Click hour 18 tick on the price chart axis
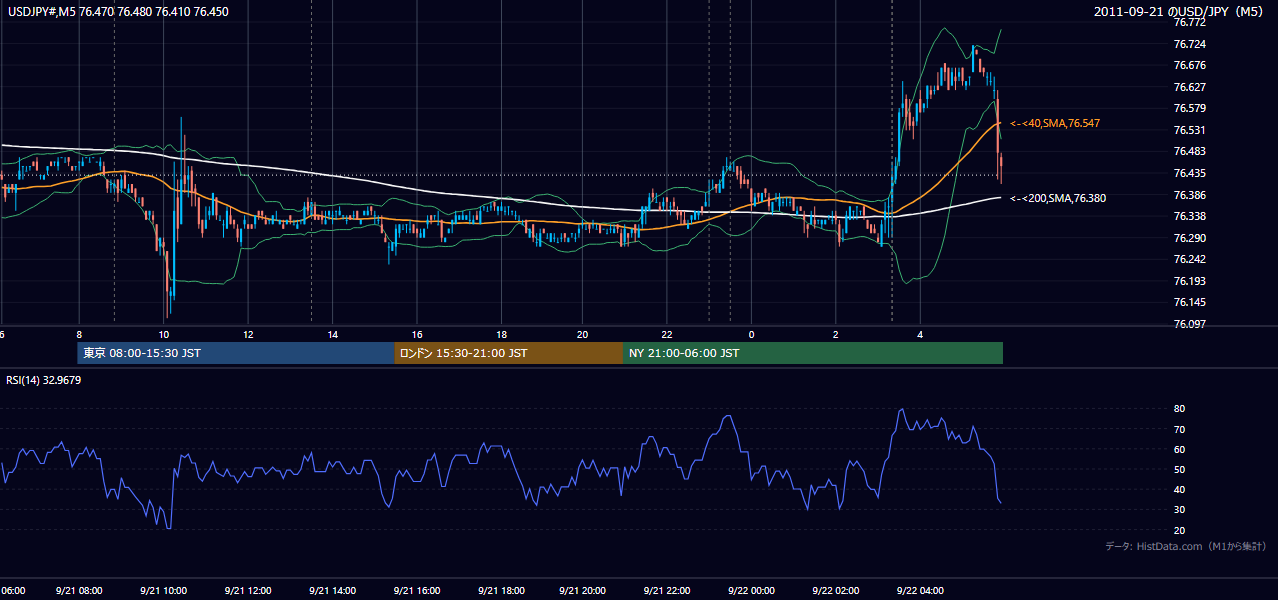This screenshot has height=600, width=1278. click(502, 335)
